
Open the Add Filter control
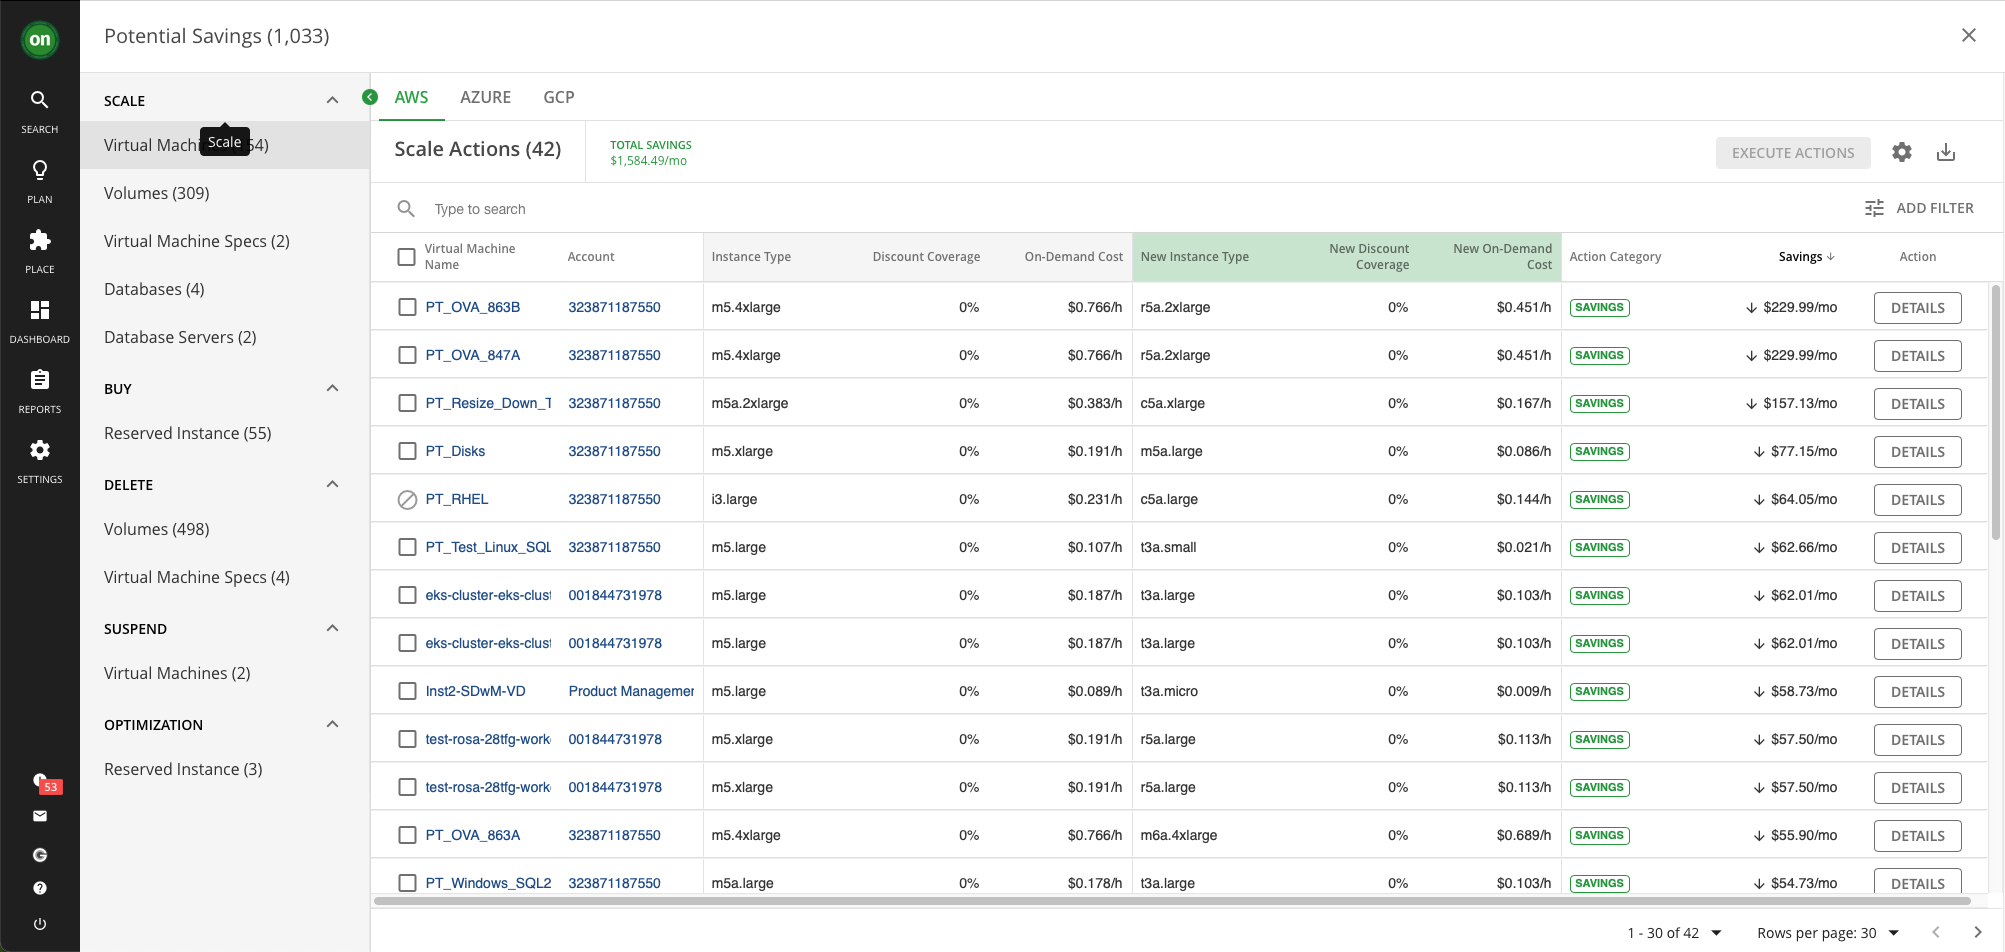1919,208
